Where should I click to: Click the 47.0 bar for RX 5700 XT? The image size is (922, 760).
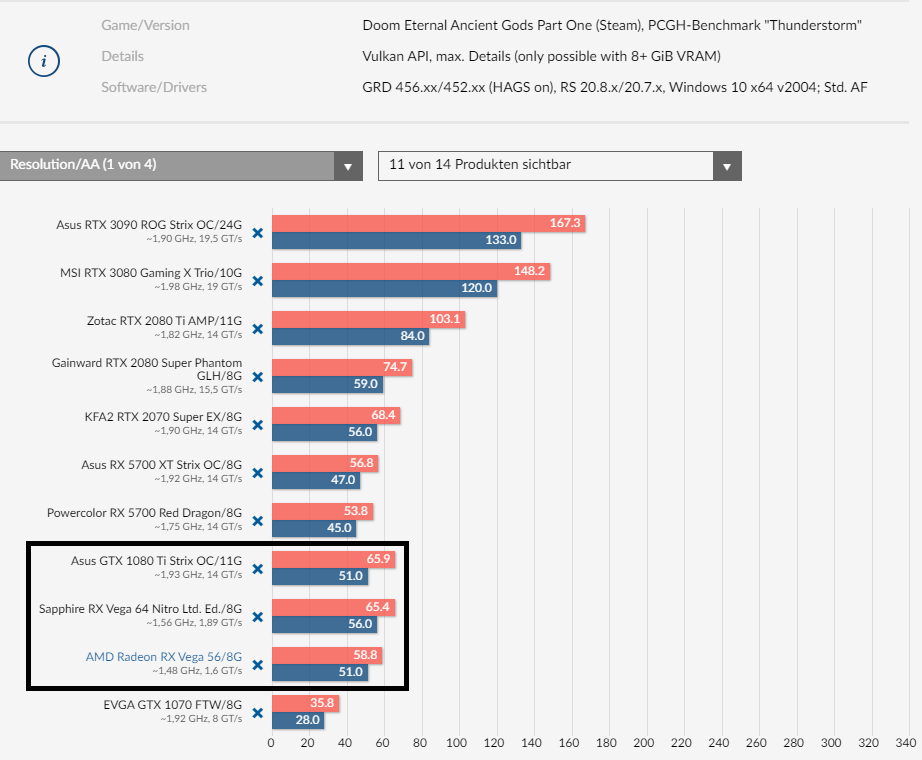316,480
